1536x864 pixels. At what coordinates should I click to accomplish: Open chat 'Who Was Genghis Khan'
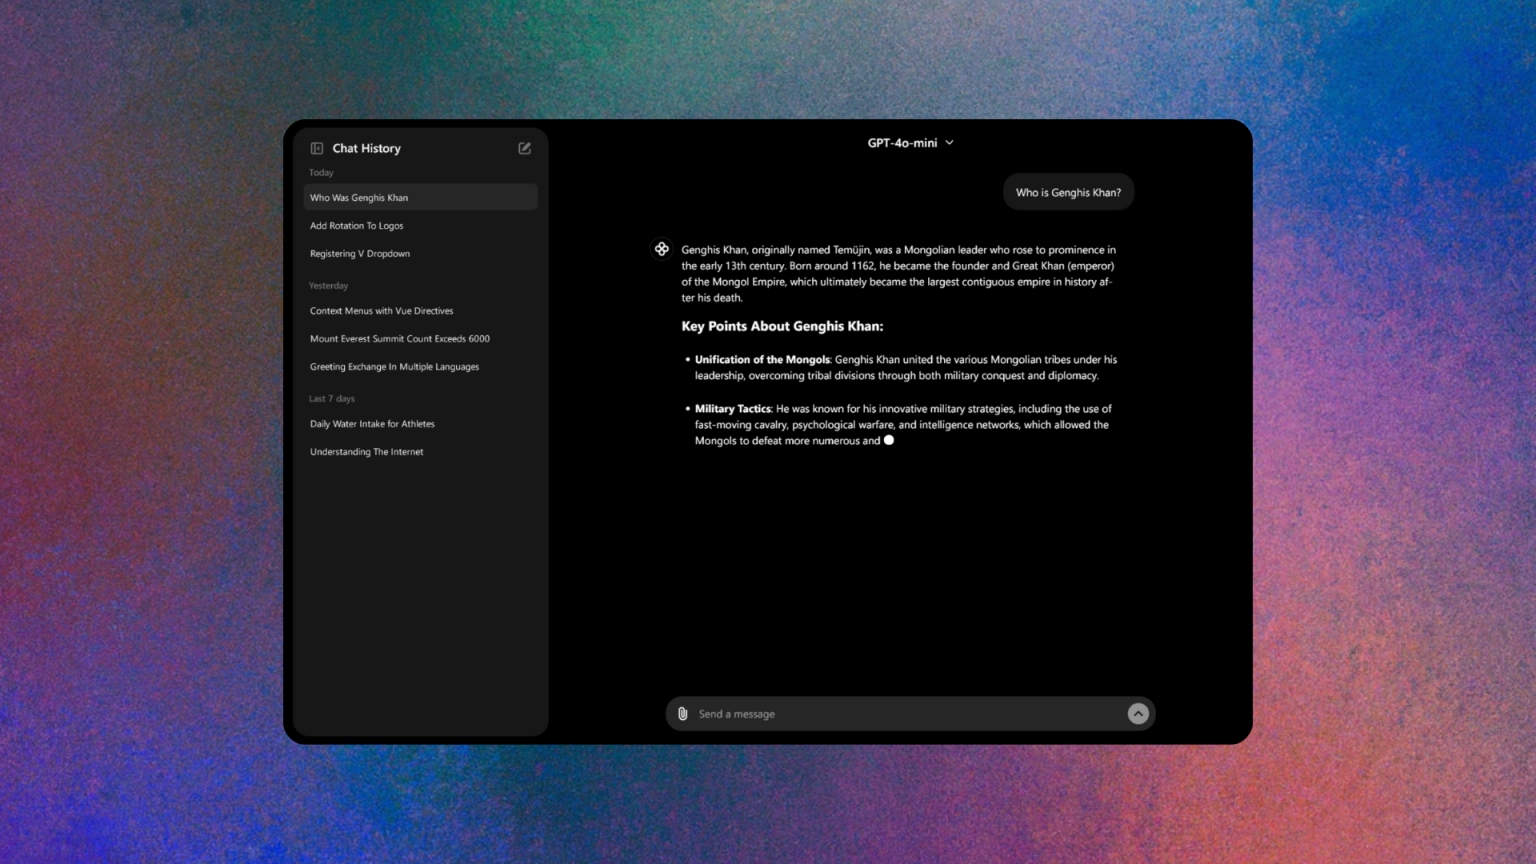421,198
